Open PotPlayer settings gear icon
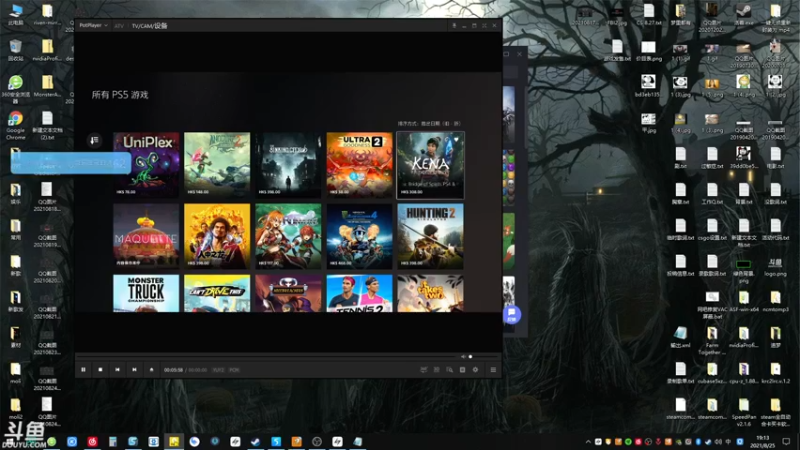The height and width of the screenshot is (450, 800). pyautogui.click(x=476, y=369)
